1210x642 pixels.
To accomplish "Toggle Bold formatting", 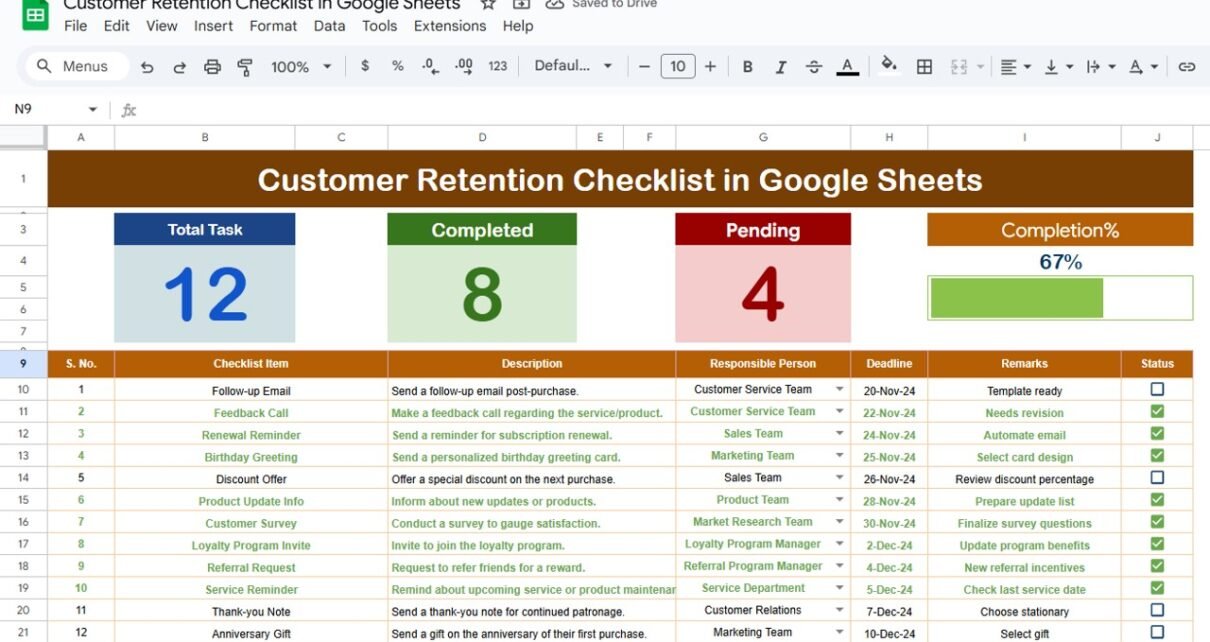I will (747, 67).
